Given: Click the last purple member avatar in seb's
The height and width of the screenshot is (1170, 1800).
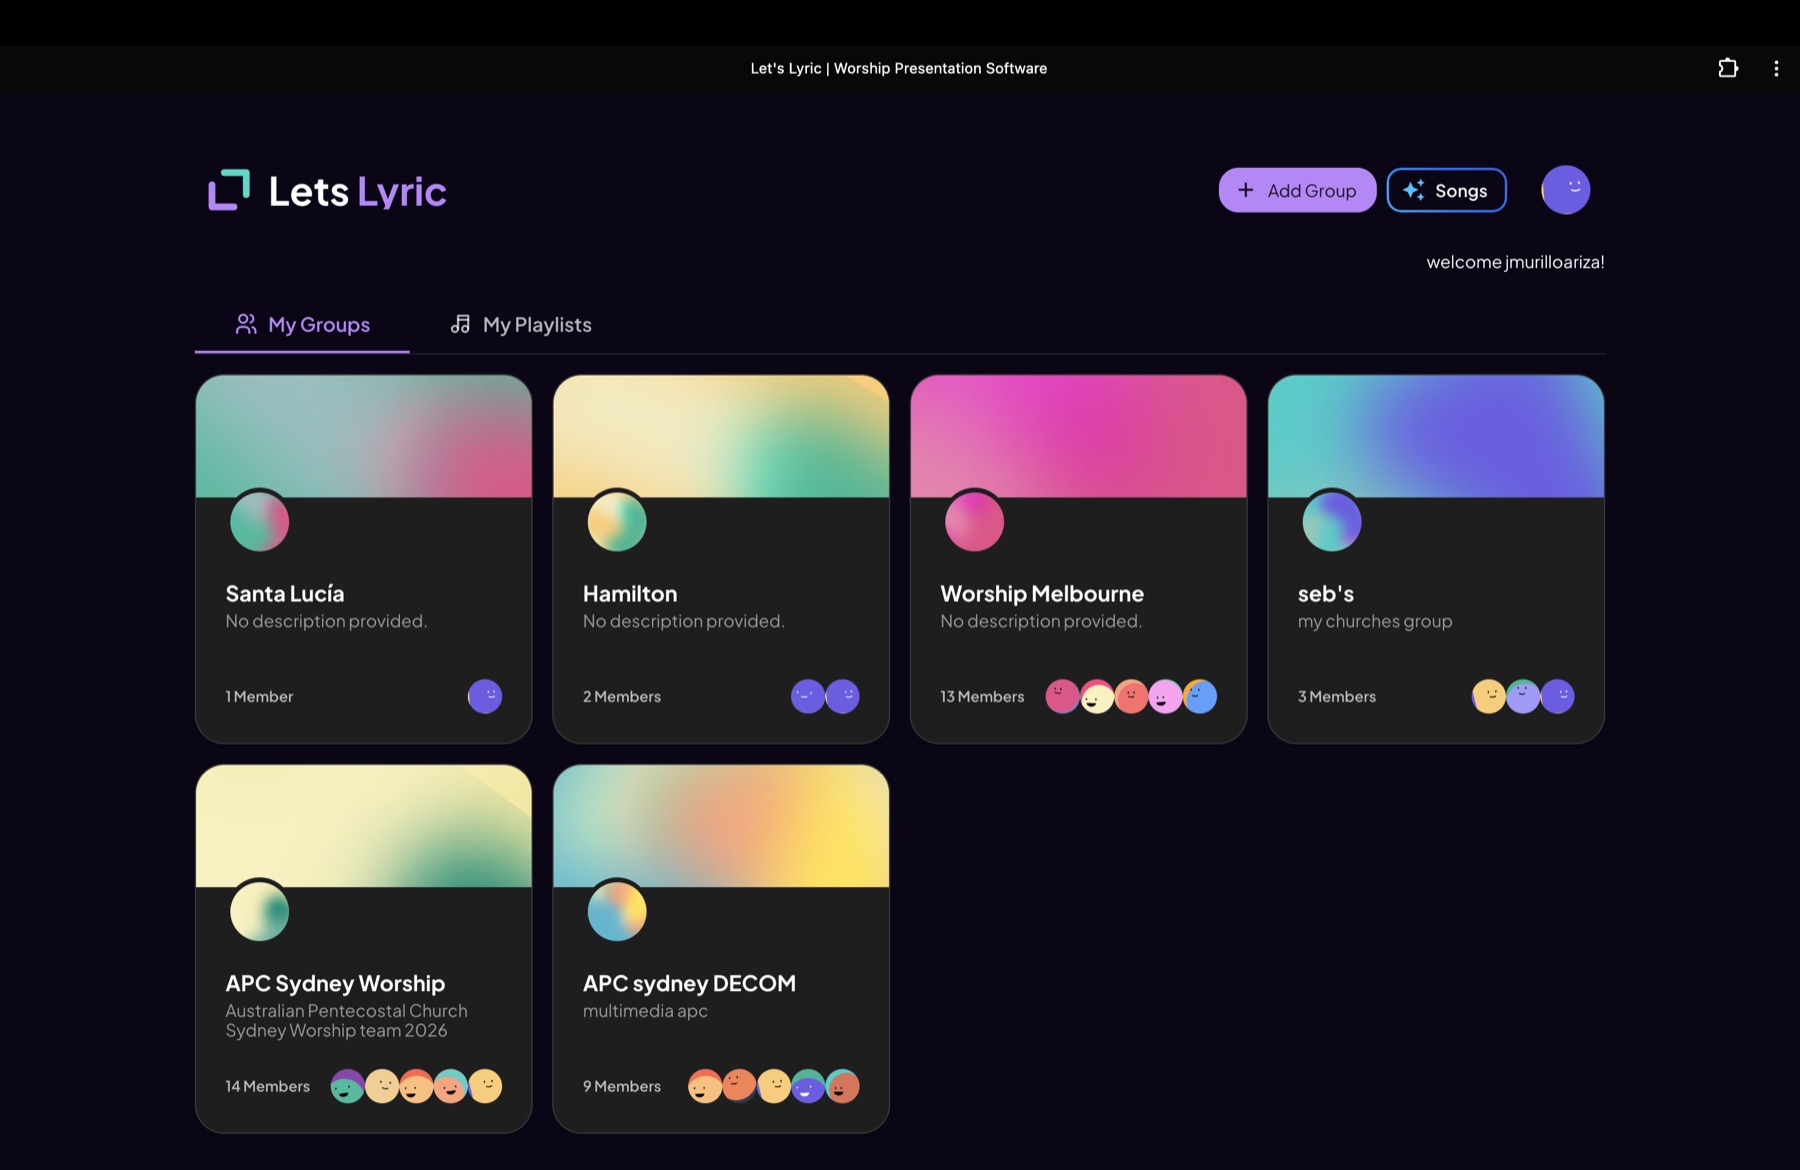Looking at the screenshot, I should click(x=1558, y=696).
